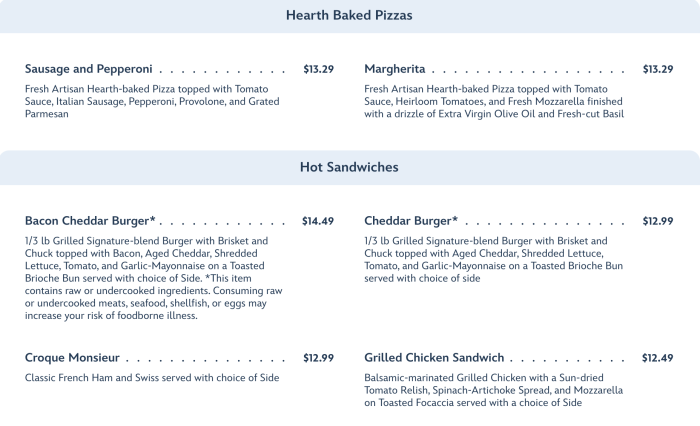
Task: Select the Croque Monsieur item name
Action: pyautogui.click(x=72, y=357)
